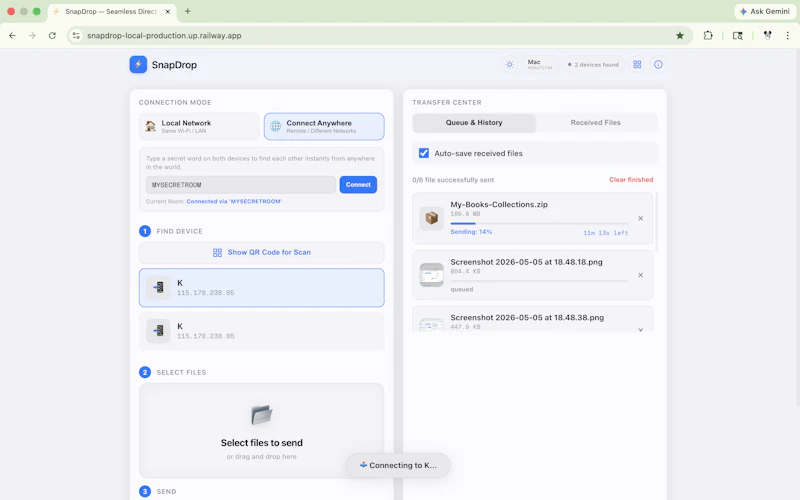Click the globe icon of Connect Anywhere
The image size is (800, 500).
(276, 126)
